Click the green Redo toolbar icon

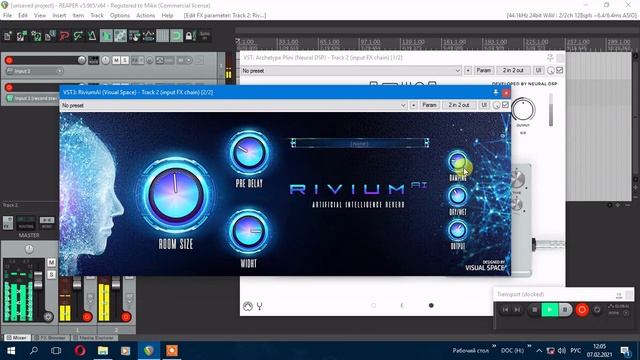click(78, 36)
